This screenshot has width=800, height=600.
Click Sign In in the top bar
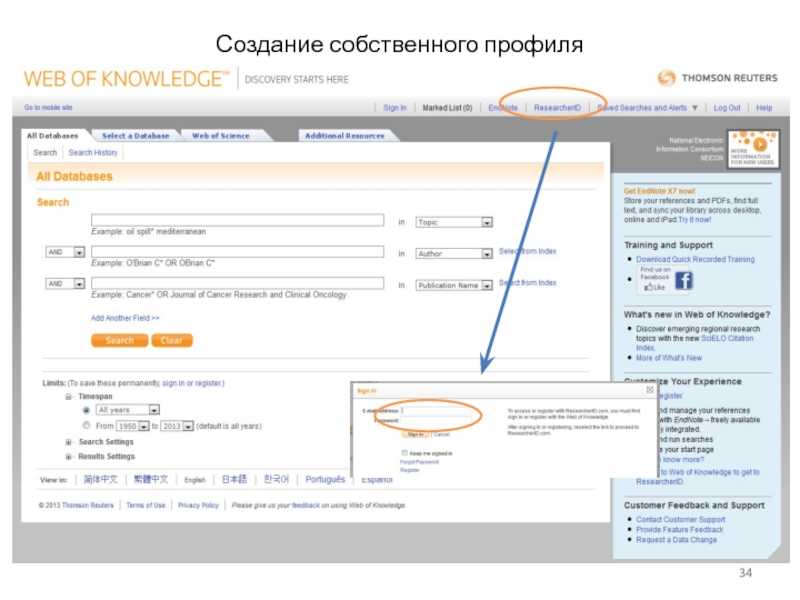pyautogui.click(x=395, y=108)
